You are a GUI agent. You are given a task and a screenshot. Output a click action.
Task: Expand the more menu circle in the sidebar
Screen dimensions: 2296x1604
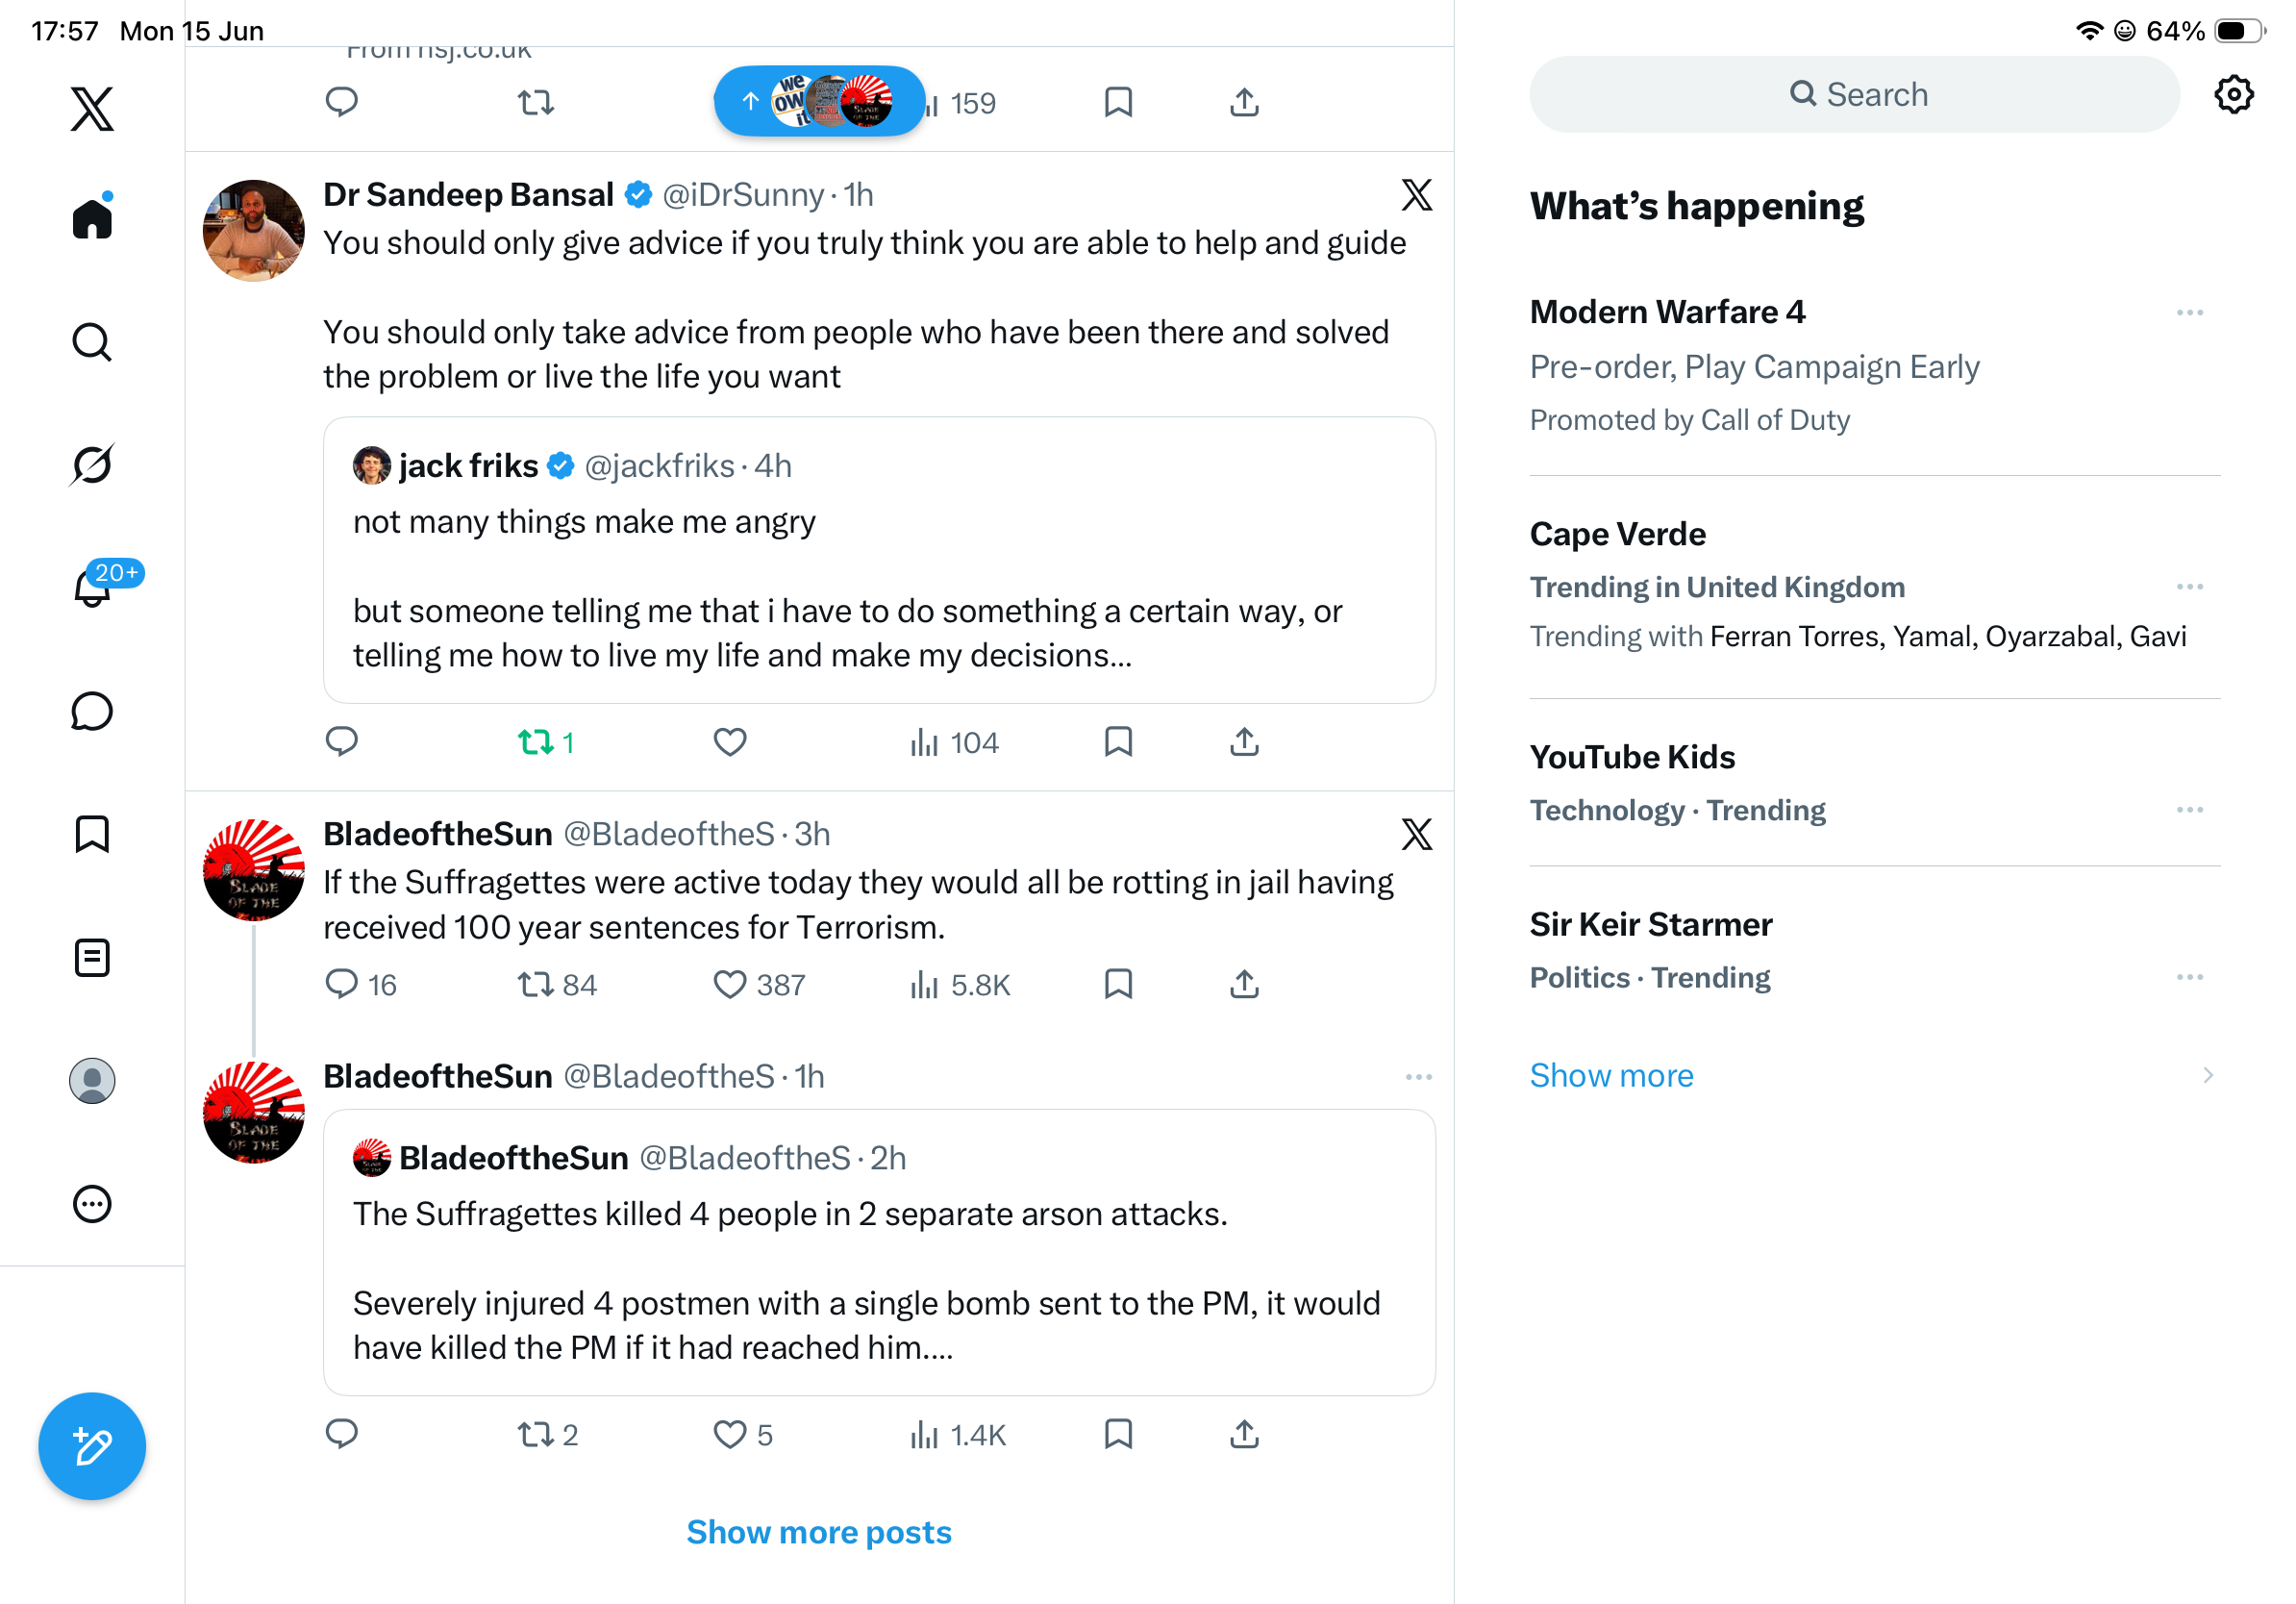tap(92, 1204)
